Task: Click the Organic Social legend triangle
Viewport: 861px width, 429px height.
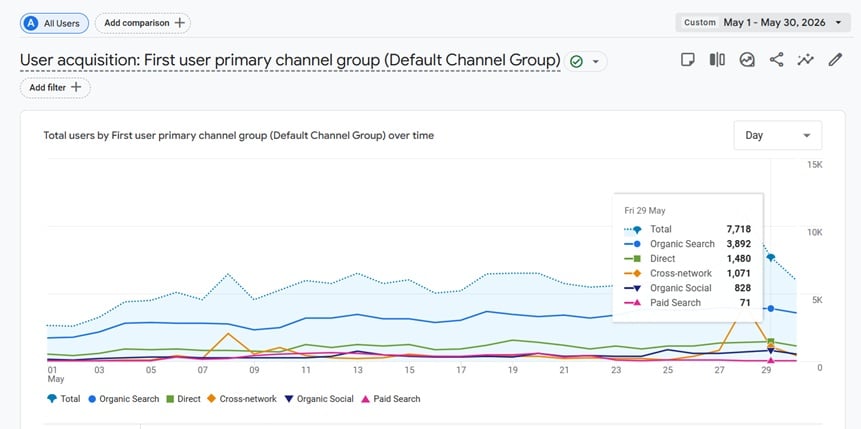Action: [289, 399]
